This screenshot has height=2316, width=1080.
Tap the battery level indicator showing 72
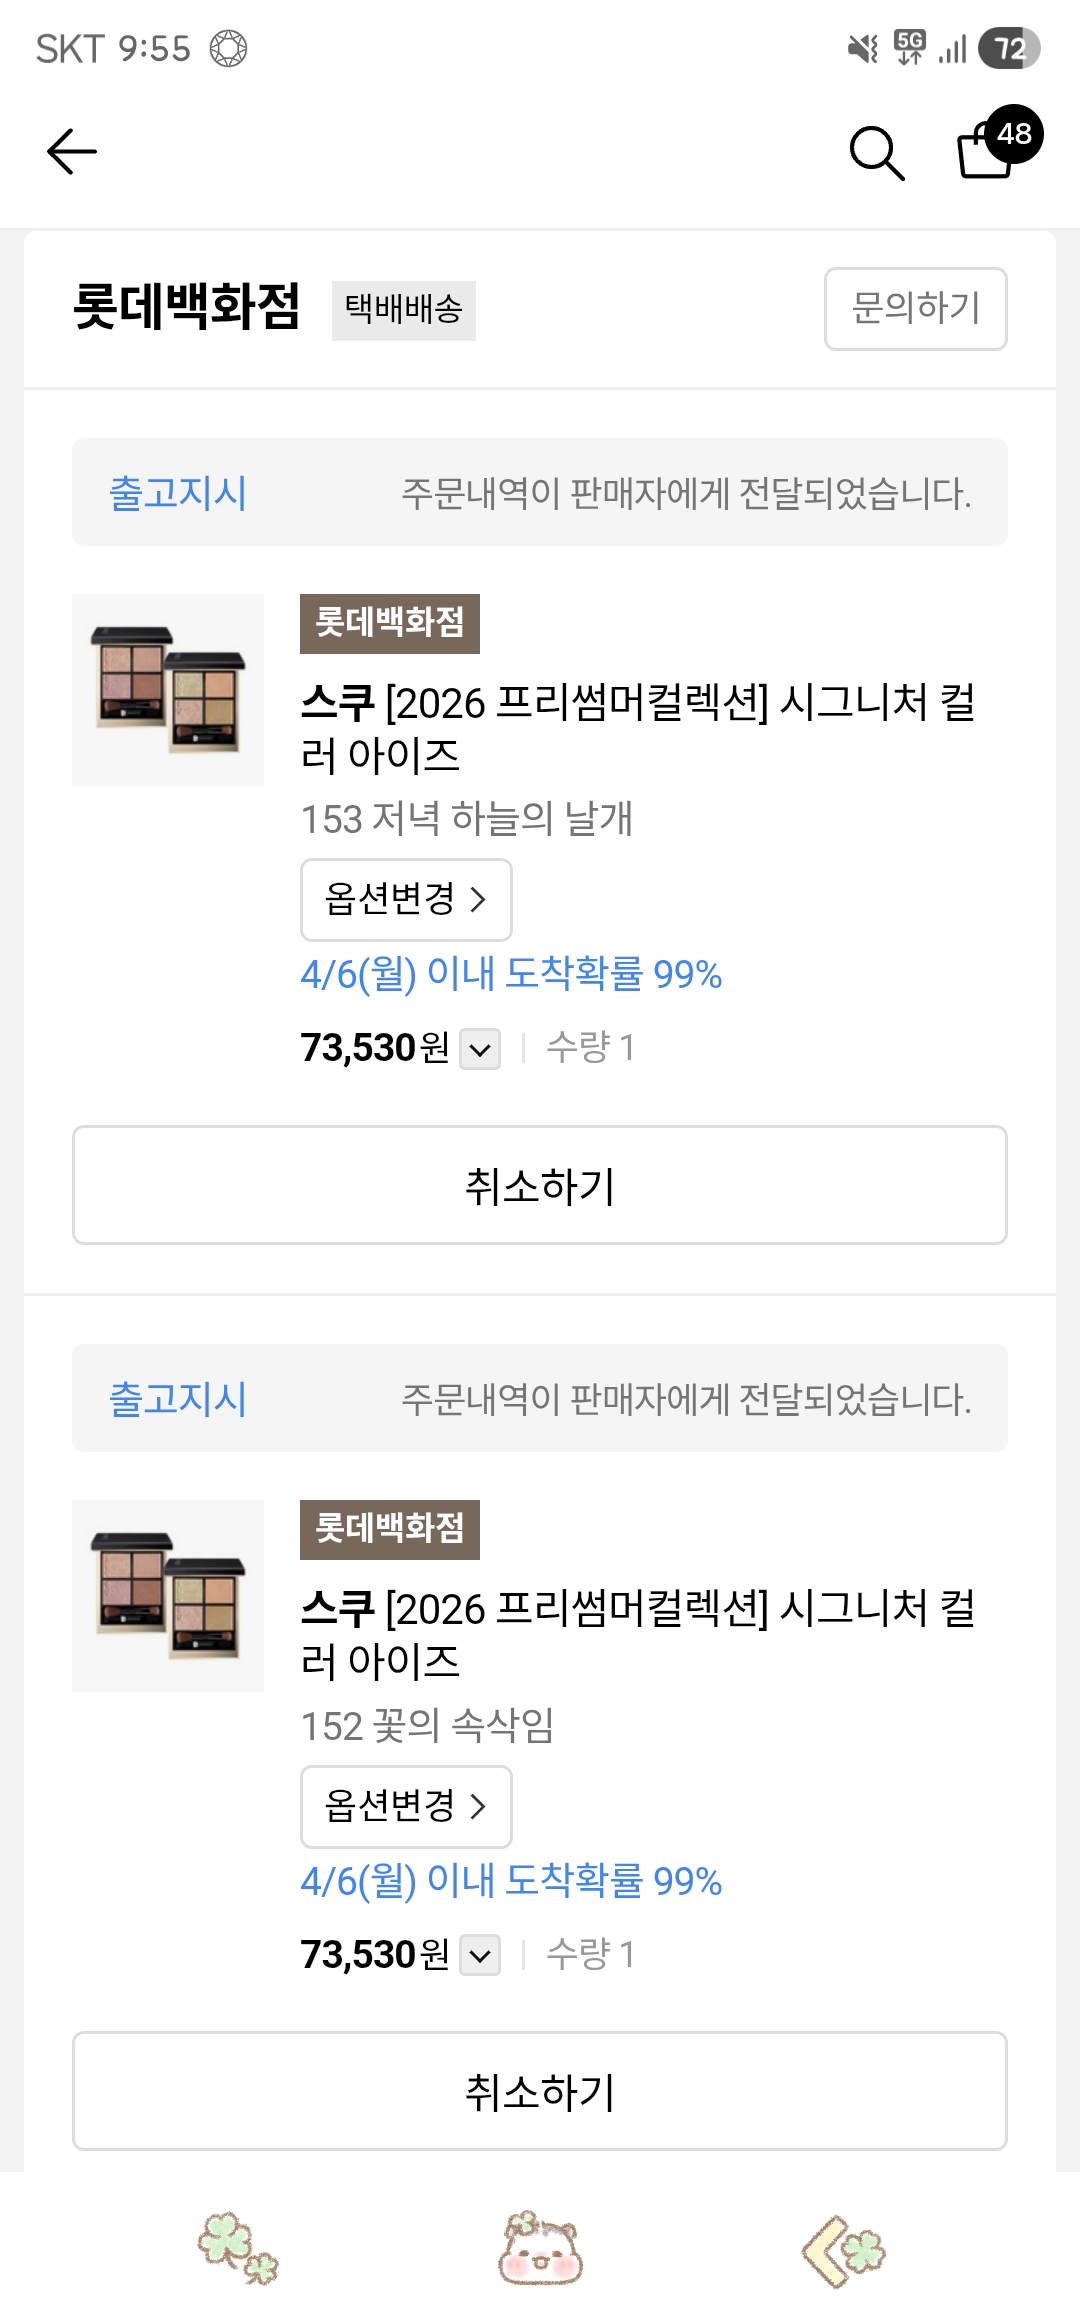pos(1009,48)
